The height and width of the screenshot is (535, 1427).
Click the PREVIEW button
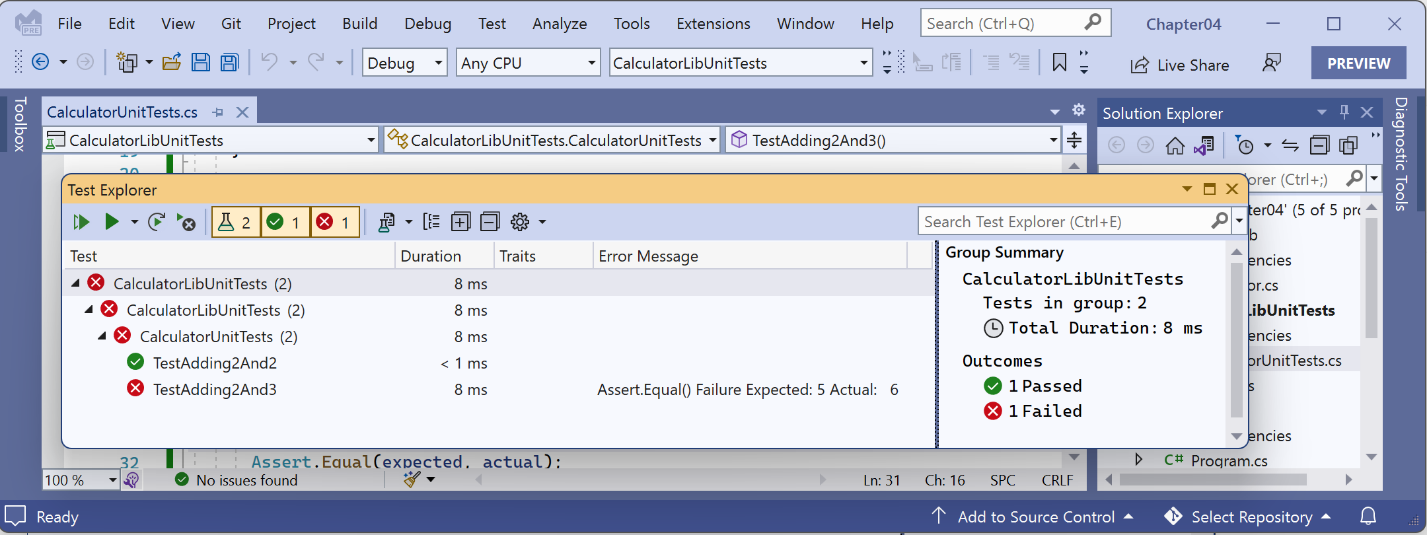pos(1359,63)
